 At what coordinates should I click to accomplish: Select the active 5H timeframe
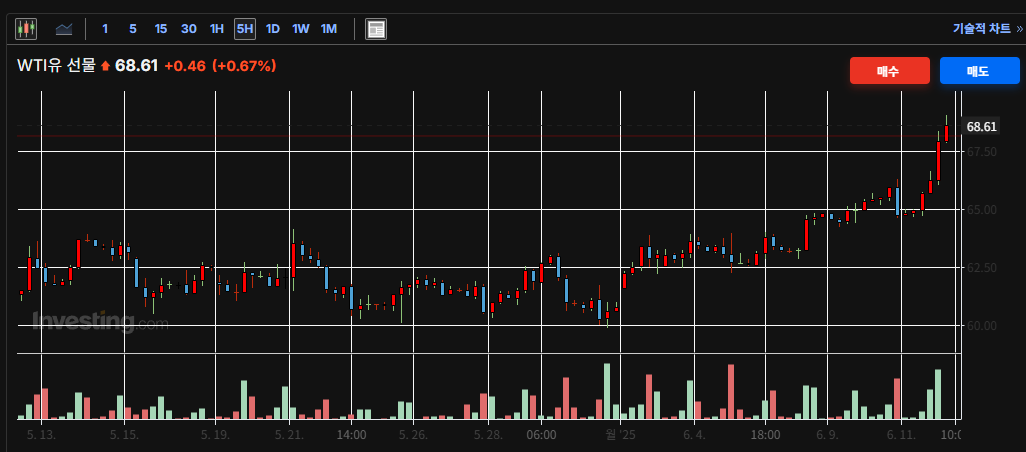coord(245,29)
